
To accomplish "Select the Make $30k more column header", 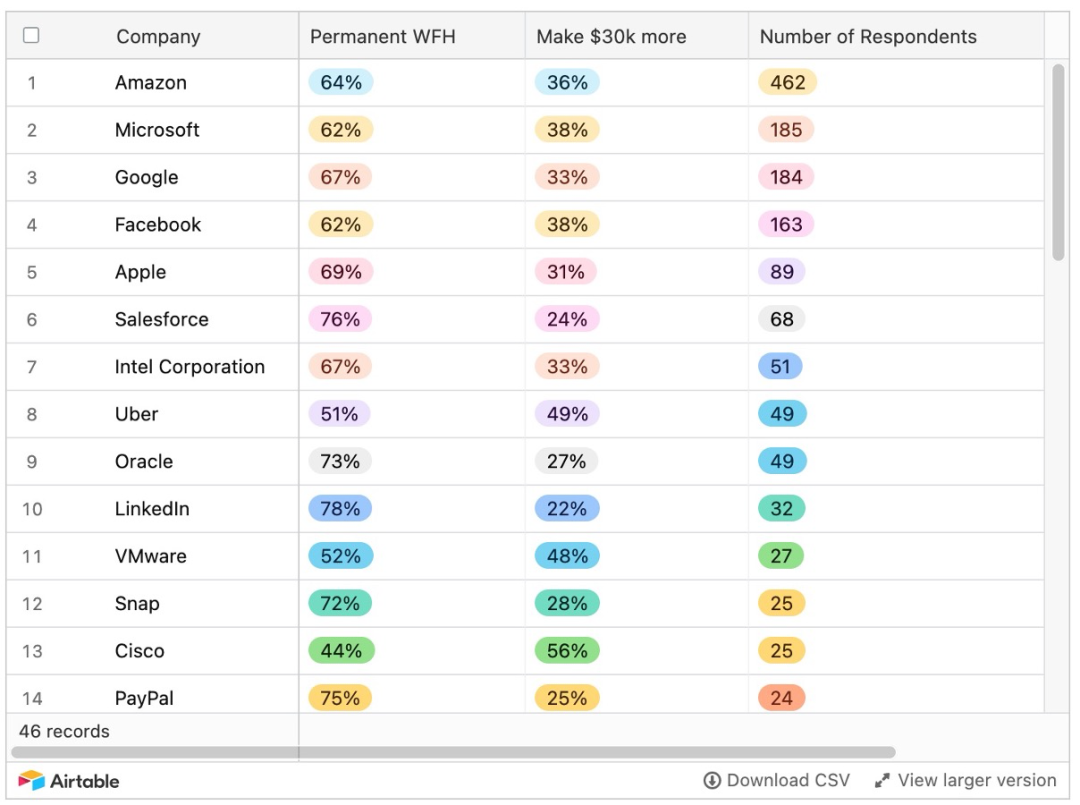I will 611,37.
